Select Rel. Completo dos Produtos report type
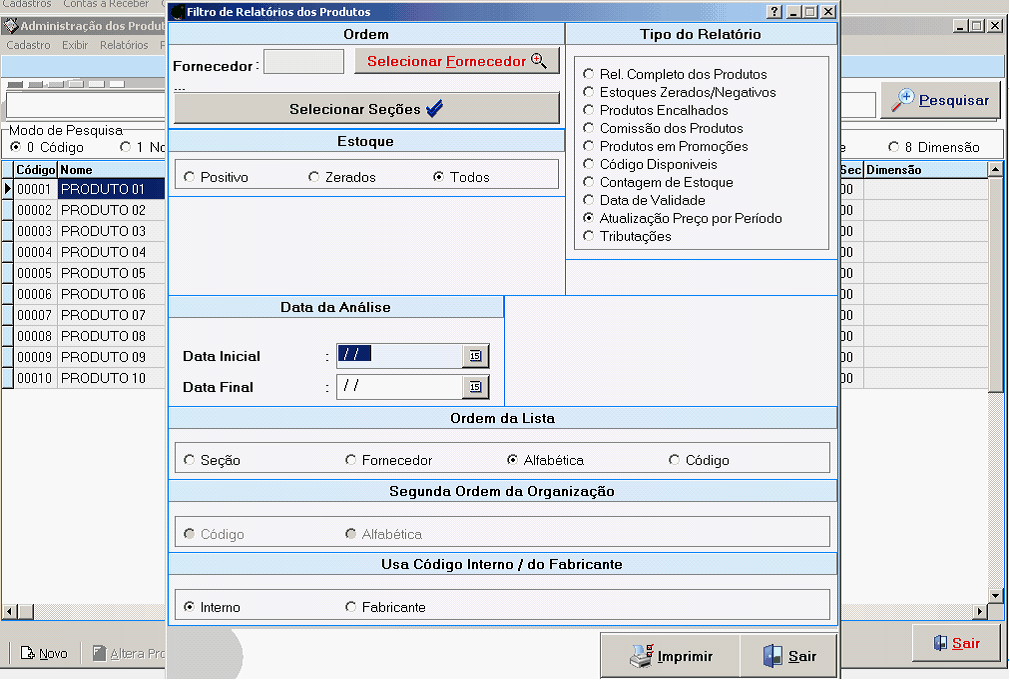Image resolution: width=1010 pixels, height=680 pixels. click(x=589, y=74)
